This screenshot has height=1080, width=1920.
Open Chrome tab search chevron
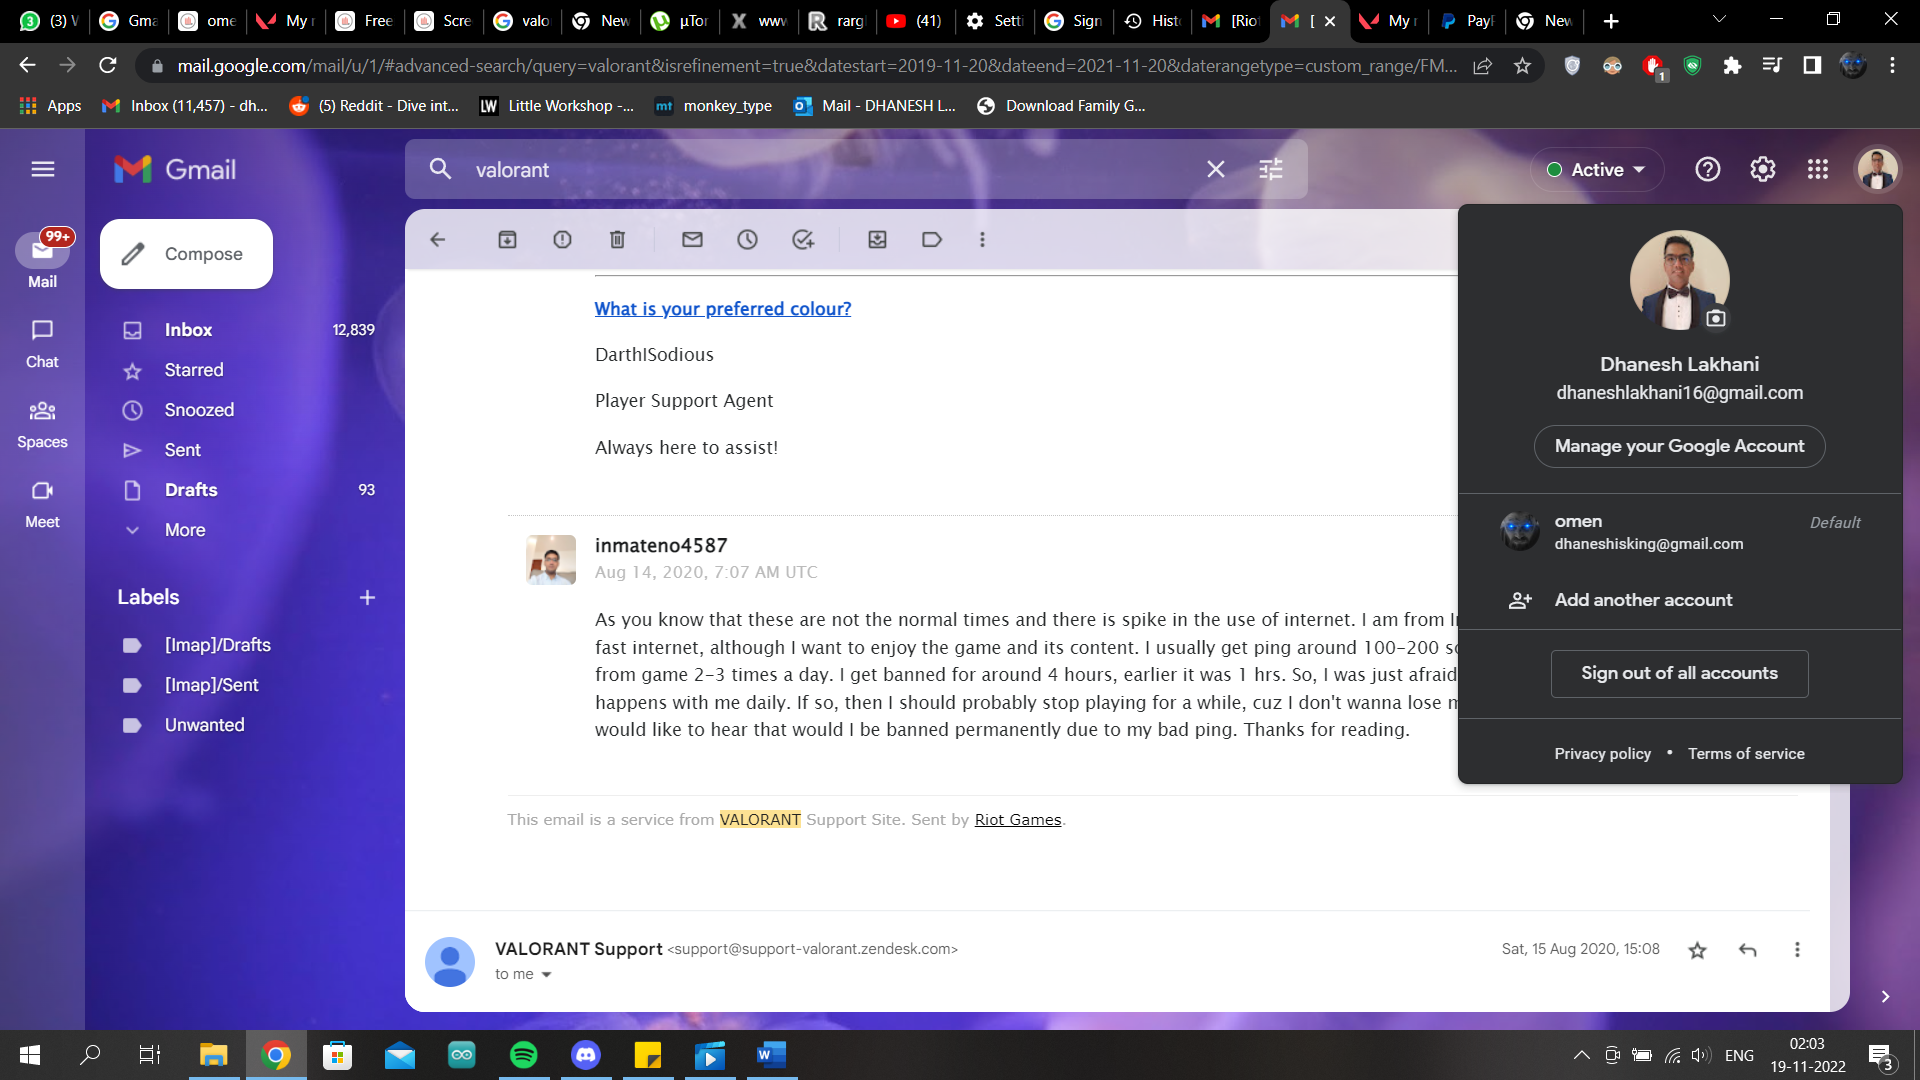1720,20
